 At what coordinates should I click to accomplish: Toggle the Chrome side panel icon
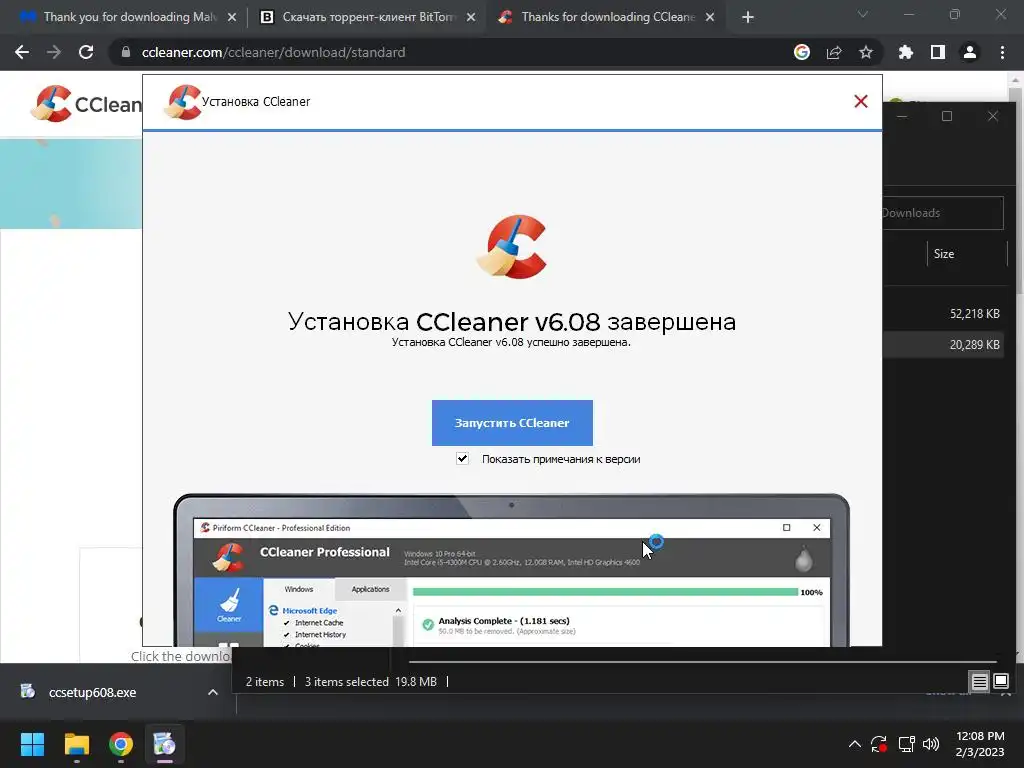coord(938,52)
